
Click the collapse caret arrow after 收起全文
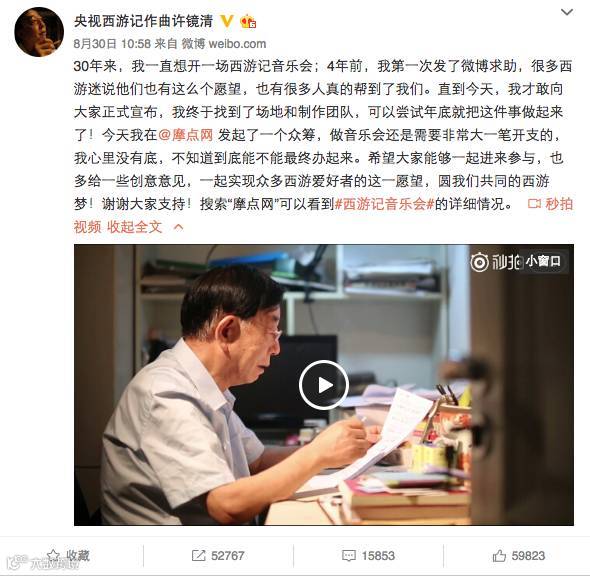click(178, 227)
